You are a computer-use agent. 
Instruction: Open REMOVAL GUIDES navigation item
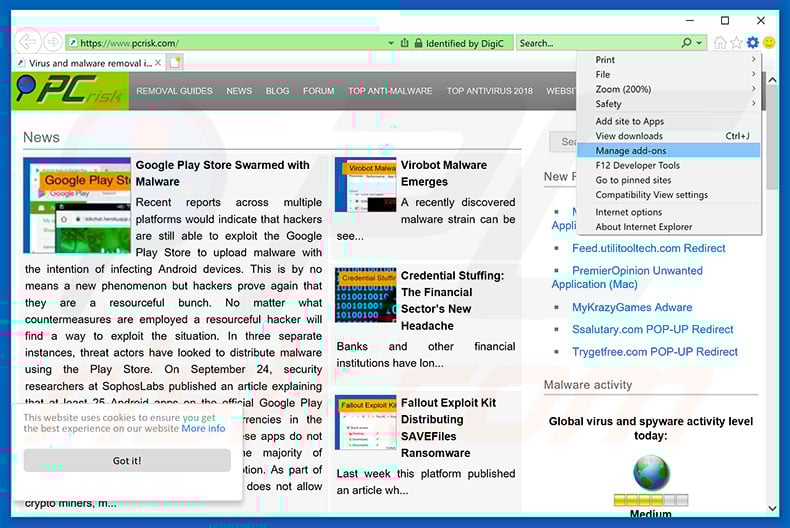(174, 91)
